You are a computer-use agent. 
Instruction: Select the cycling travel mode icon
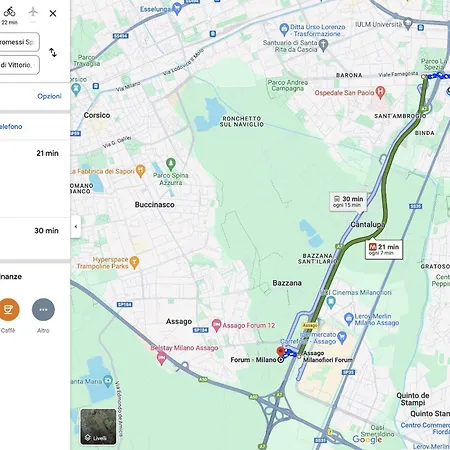(9, 12)
